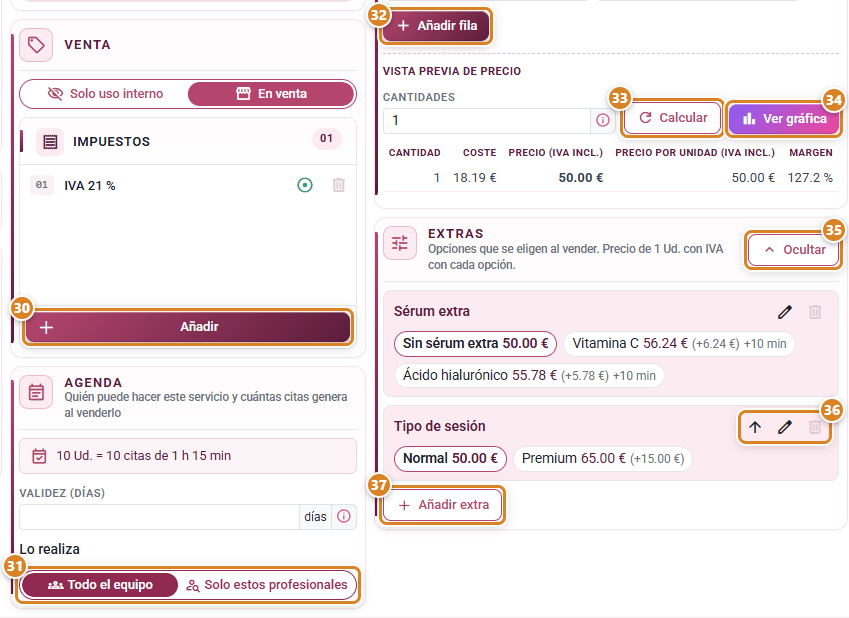
Task: Click the Venta tag icon
Action: [36, 45]
